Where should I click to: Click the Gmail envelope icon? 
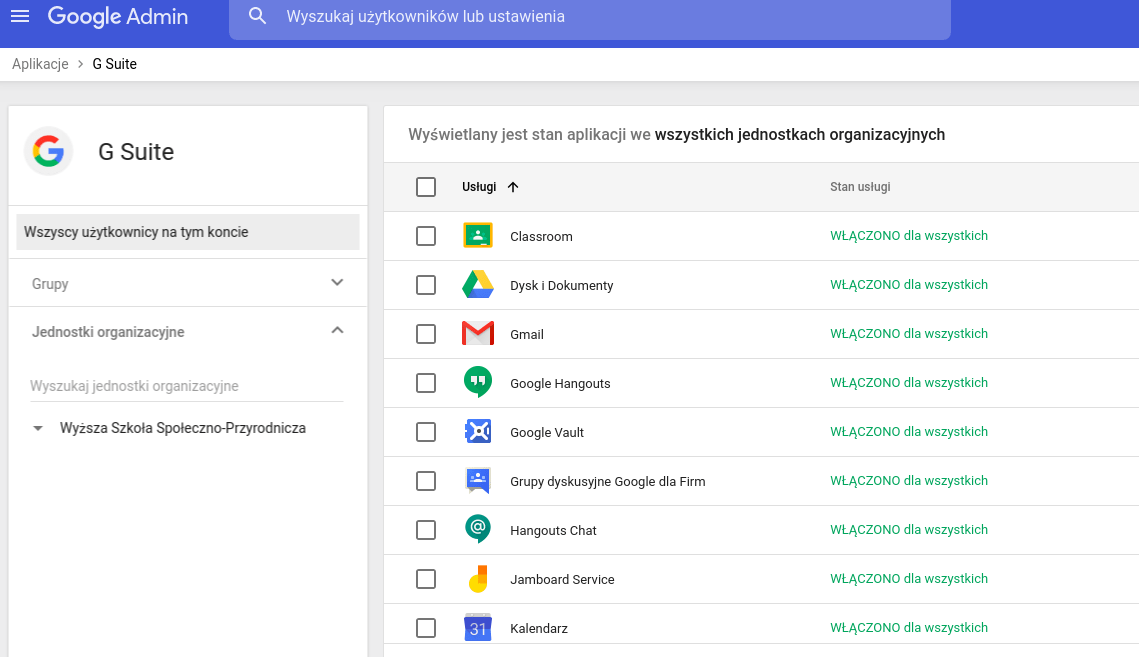tap(478, 334)
